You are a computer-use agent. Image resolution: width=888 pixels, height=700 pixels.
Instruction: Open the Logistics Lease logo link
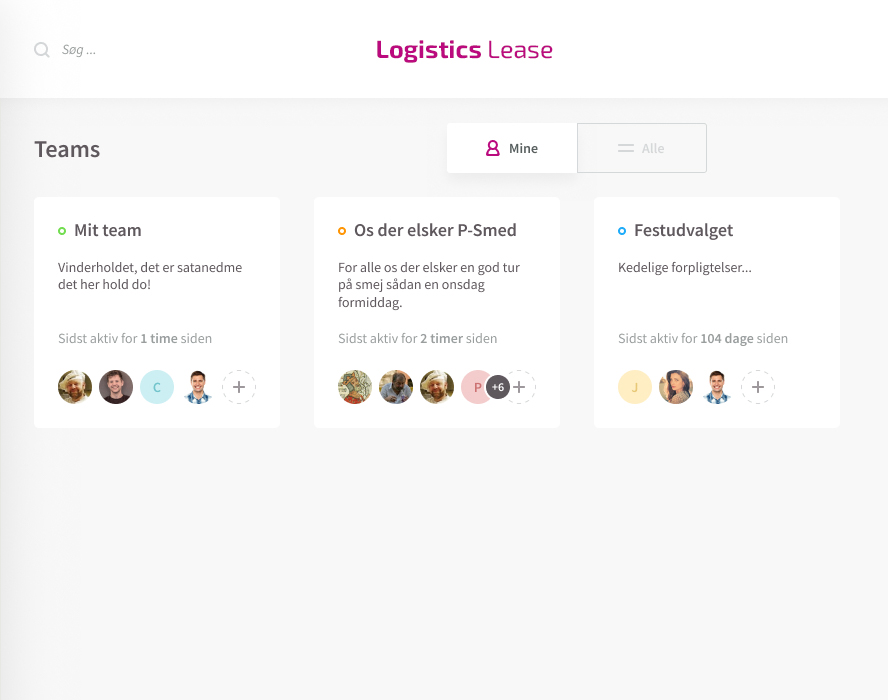[464, 50]
